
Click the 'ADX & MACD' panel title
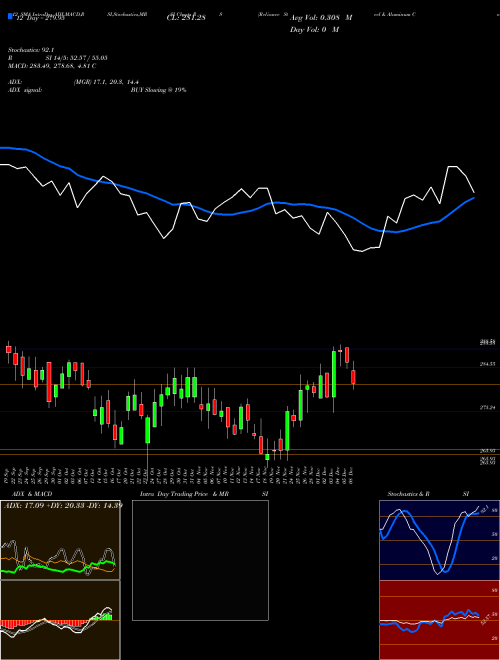tap(32, 494)
